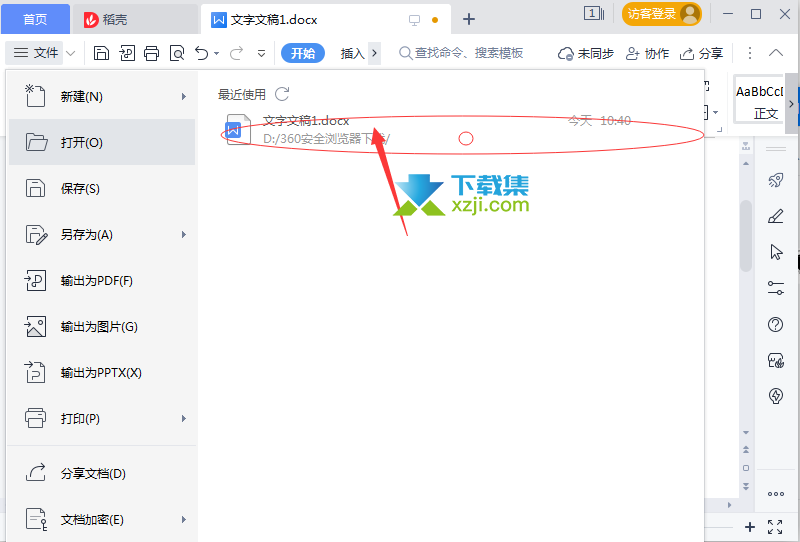
Task: Select the cursor arrow tool in the sidebar
Action: pyautogui.click(x=776, y=252)
